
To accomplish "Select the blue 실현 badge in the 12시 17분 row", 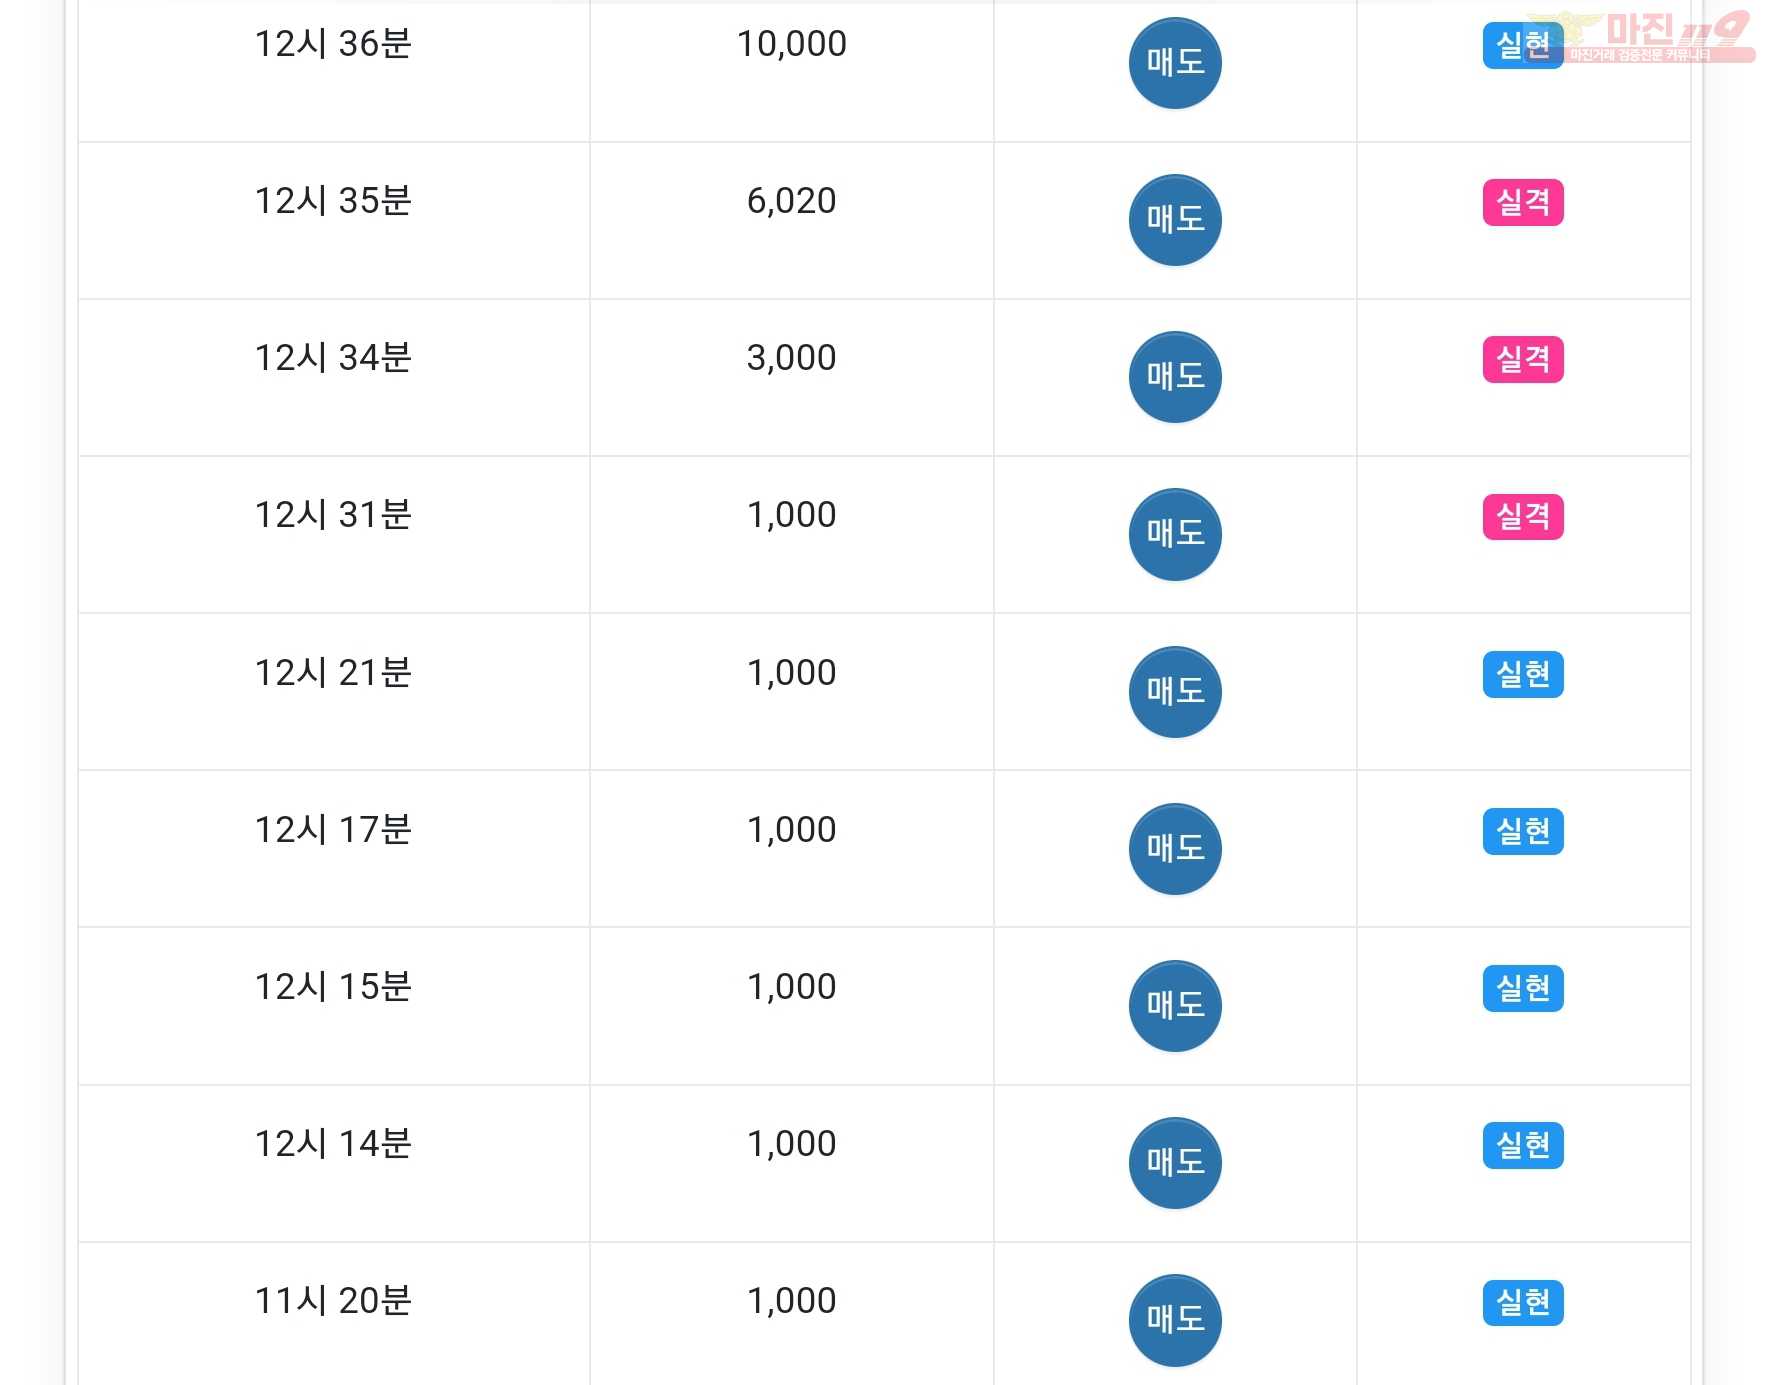I will click(1523, 831).
